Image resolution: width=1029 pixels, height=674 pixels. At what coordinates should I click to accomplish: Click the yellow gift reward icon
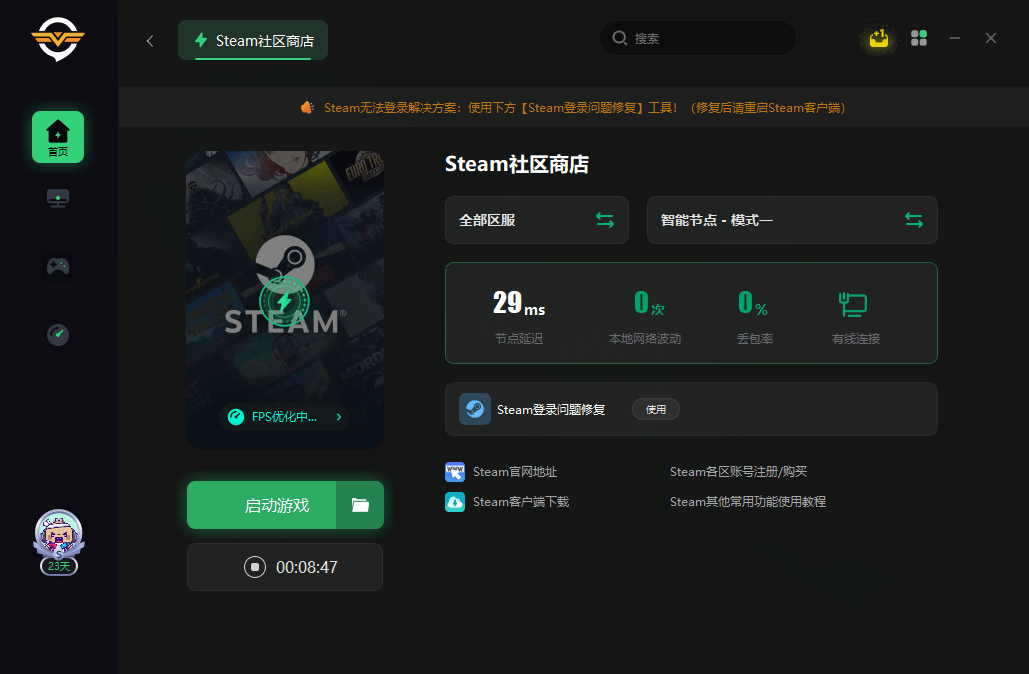pyautogui.click(x=878, y=39)
